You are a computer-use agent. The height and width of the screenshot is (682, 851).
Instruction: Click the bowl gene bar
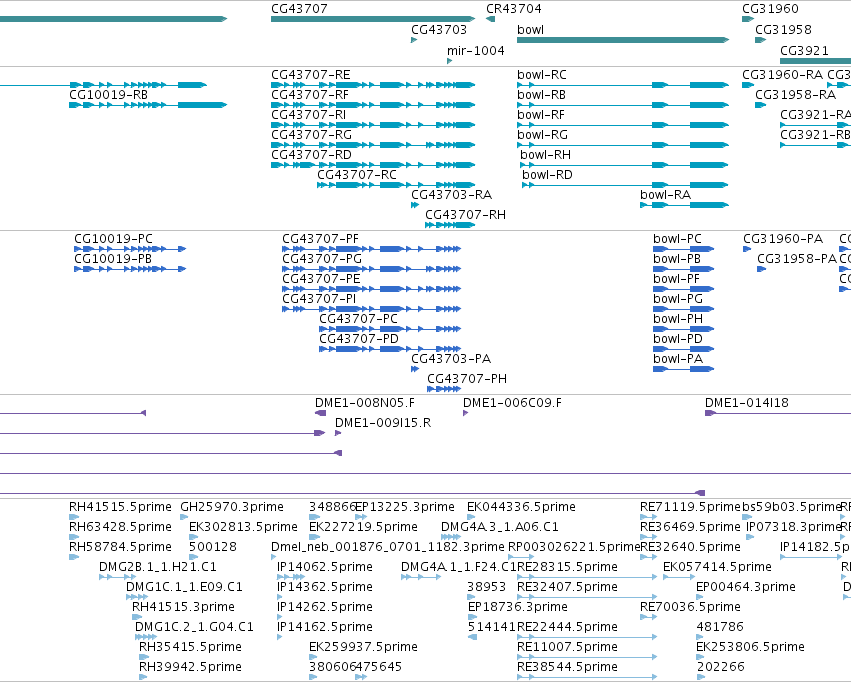click(x=623, y=40)
